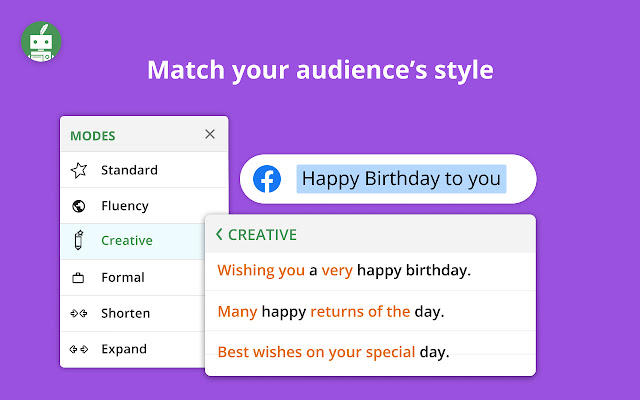Click the Expand arrows icon
This screenshot has height=400, width=640.
(79, 350)
